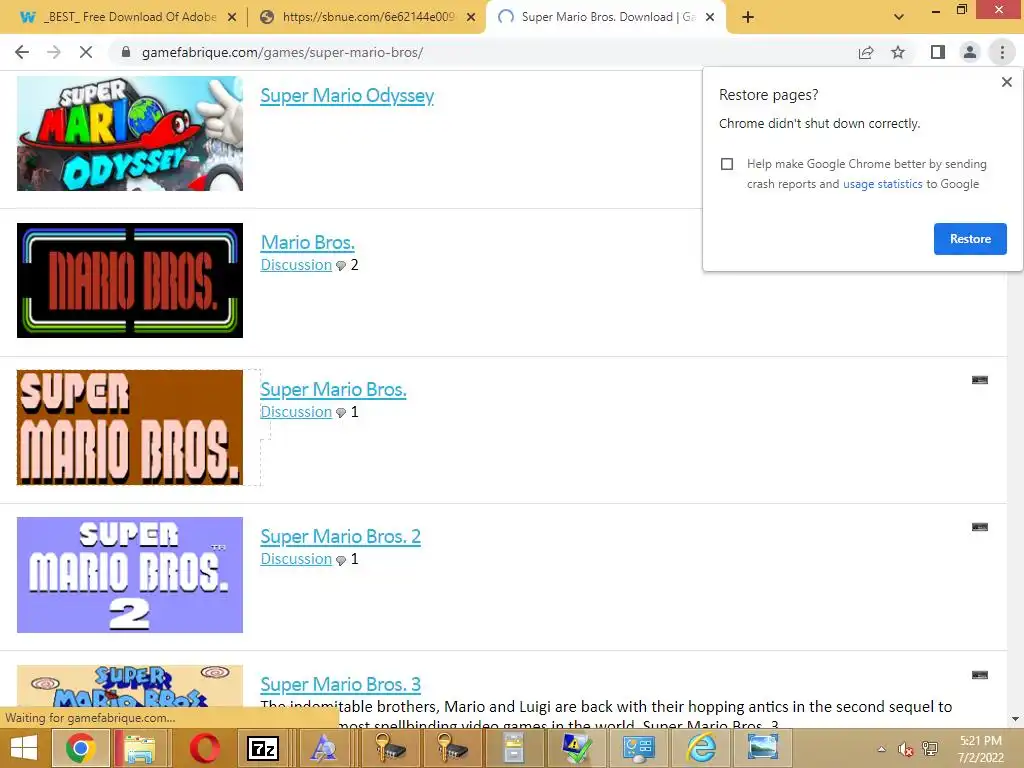Viewport: 1024px width, 768px height.
Task: Open the picture viewer taskbar icon
Action: pyautogui.click(x=762, y=748)
